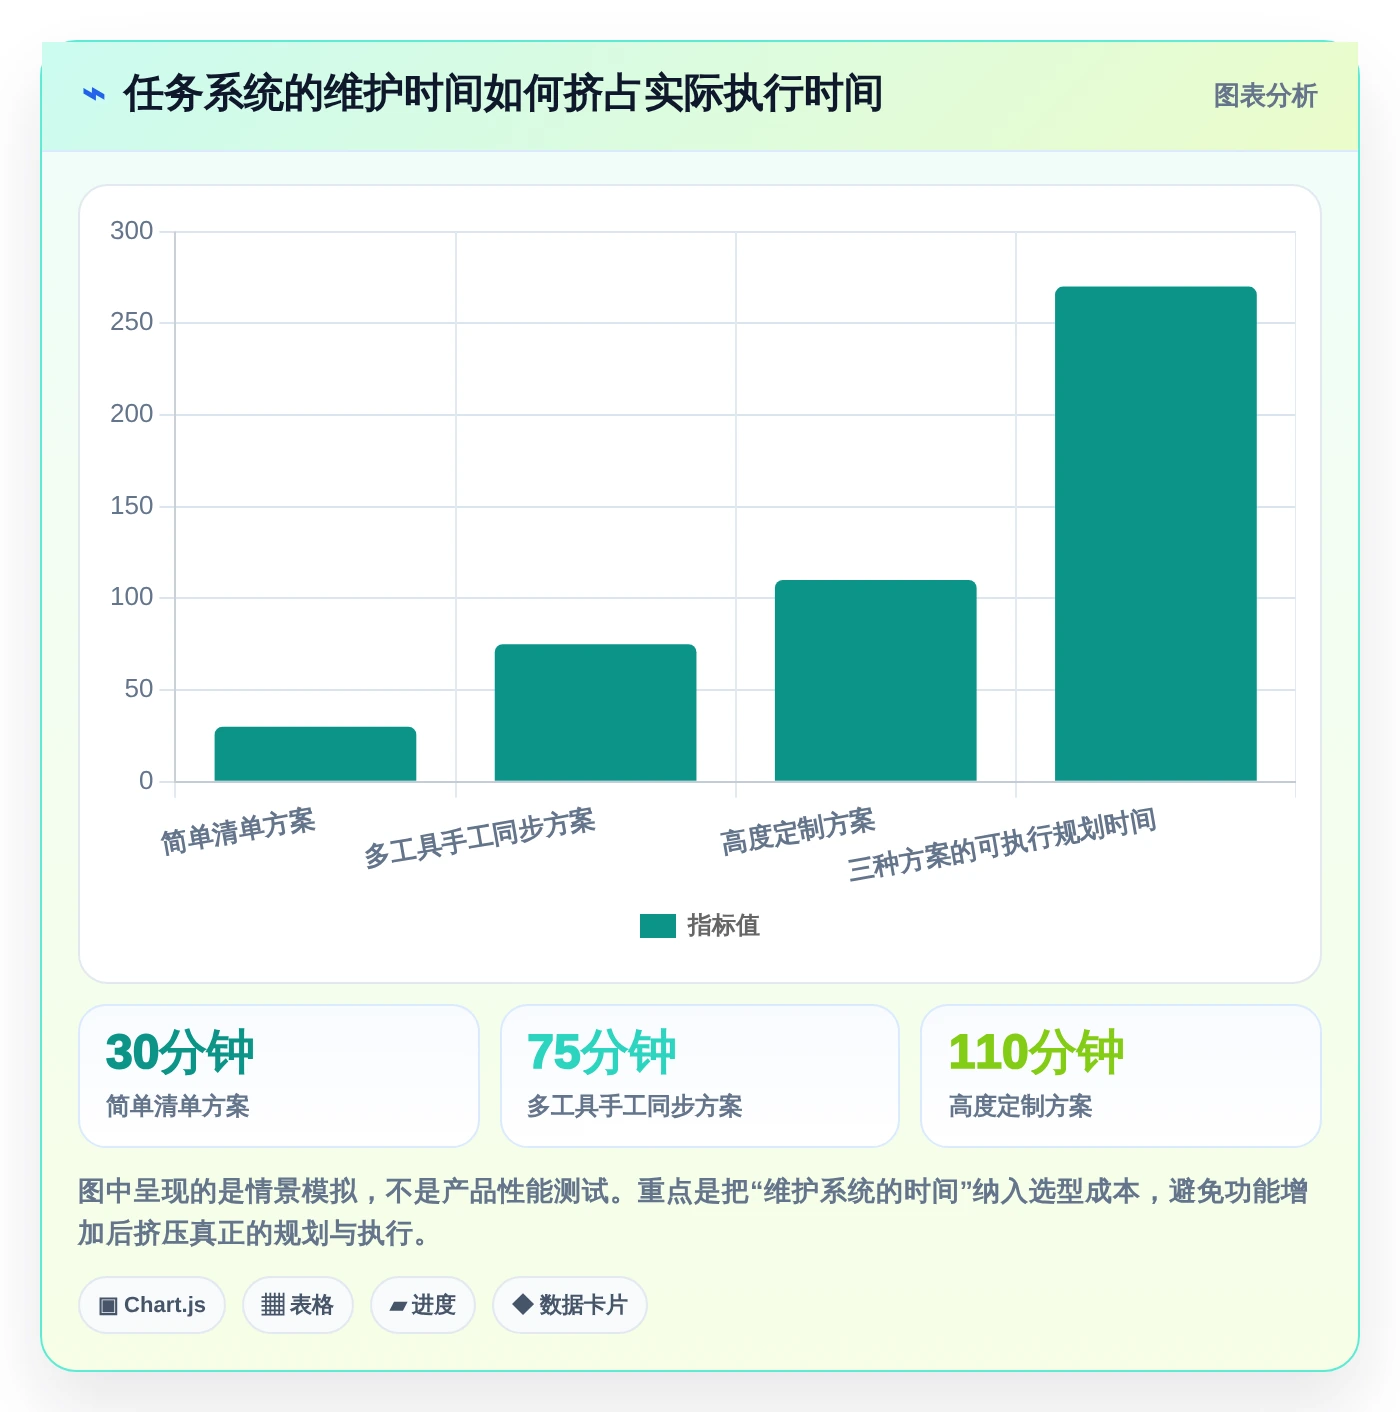Click the 简单清单方案 bar in the chart

[315, 754]
